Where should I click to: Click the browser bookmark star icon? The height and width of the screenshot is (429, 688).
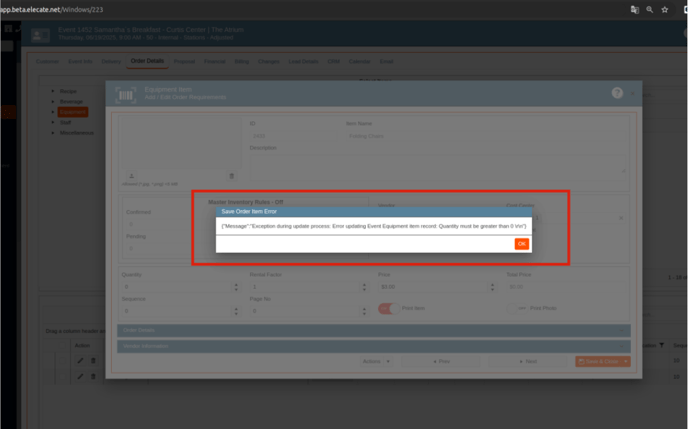(x=664, y=8)
